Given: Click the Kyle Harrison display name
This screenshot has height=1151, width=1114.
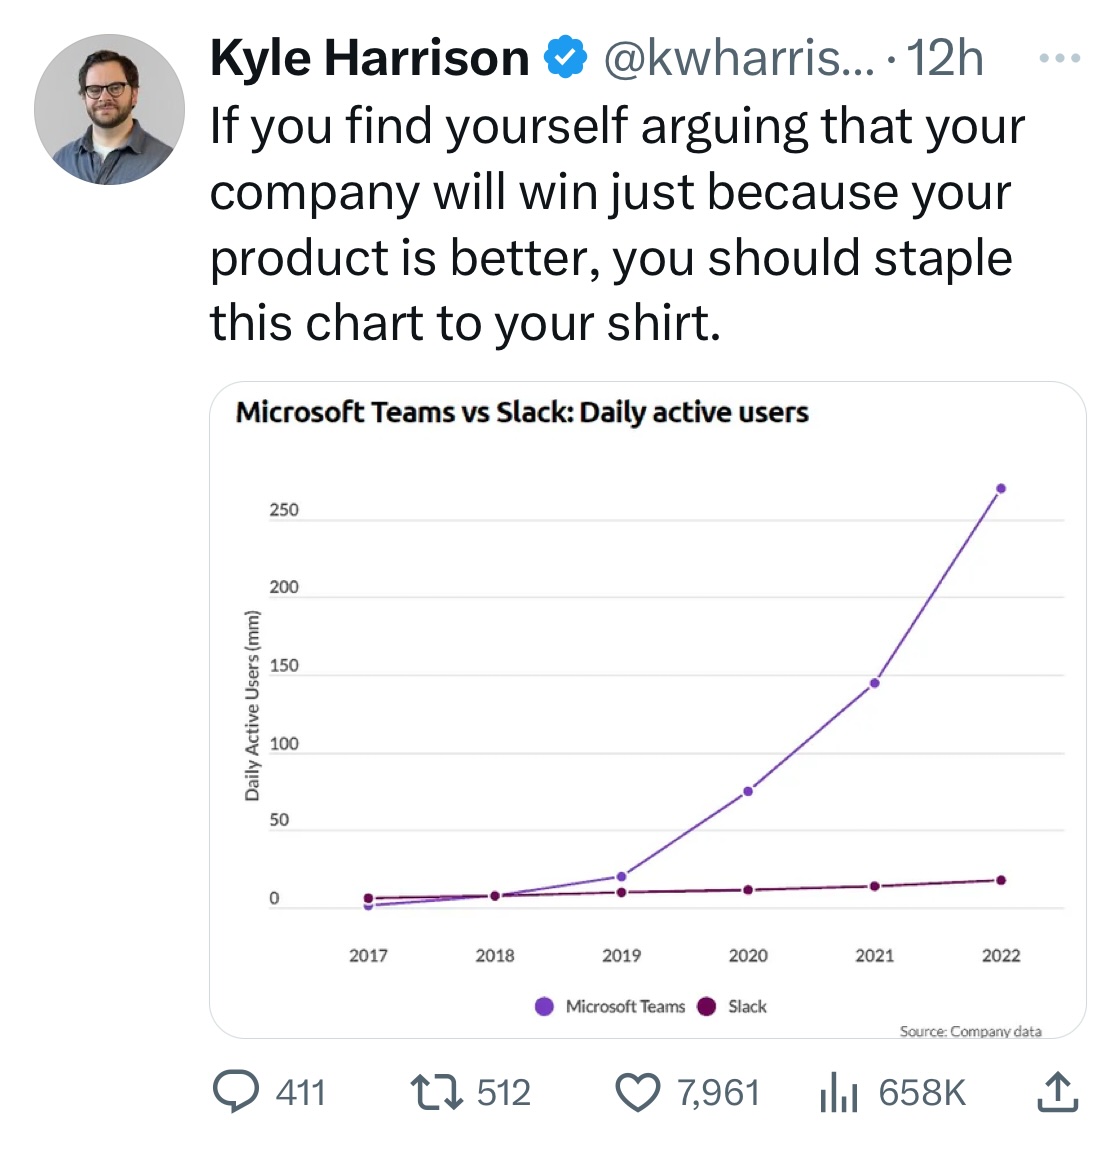Looking at the screenshot, I should click(369, 58).
